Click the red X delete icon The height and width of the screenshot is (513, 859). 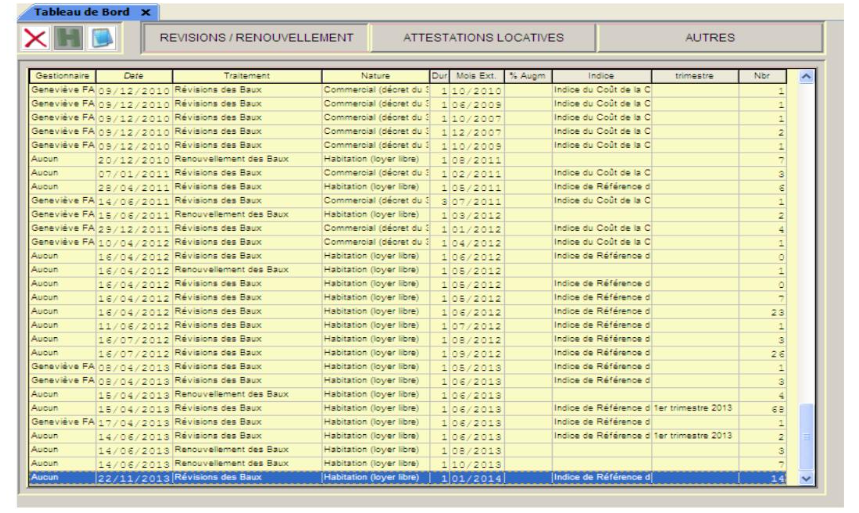click(37, 38)
